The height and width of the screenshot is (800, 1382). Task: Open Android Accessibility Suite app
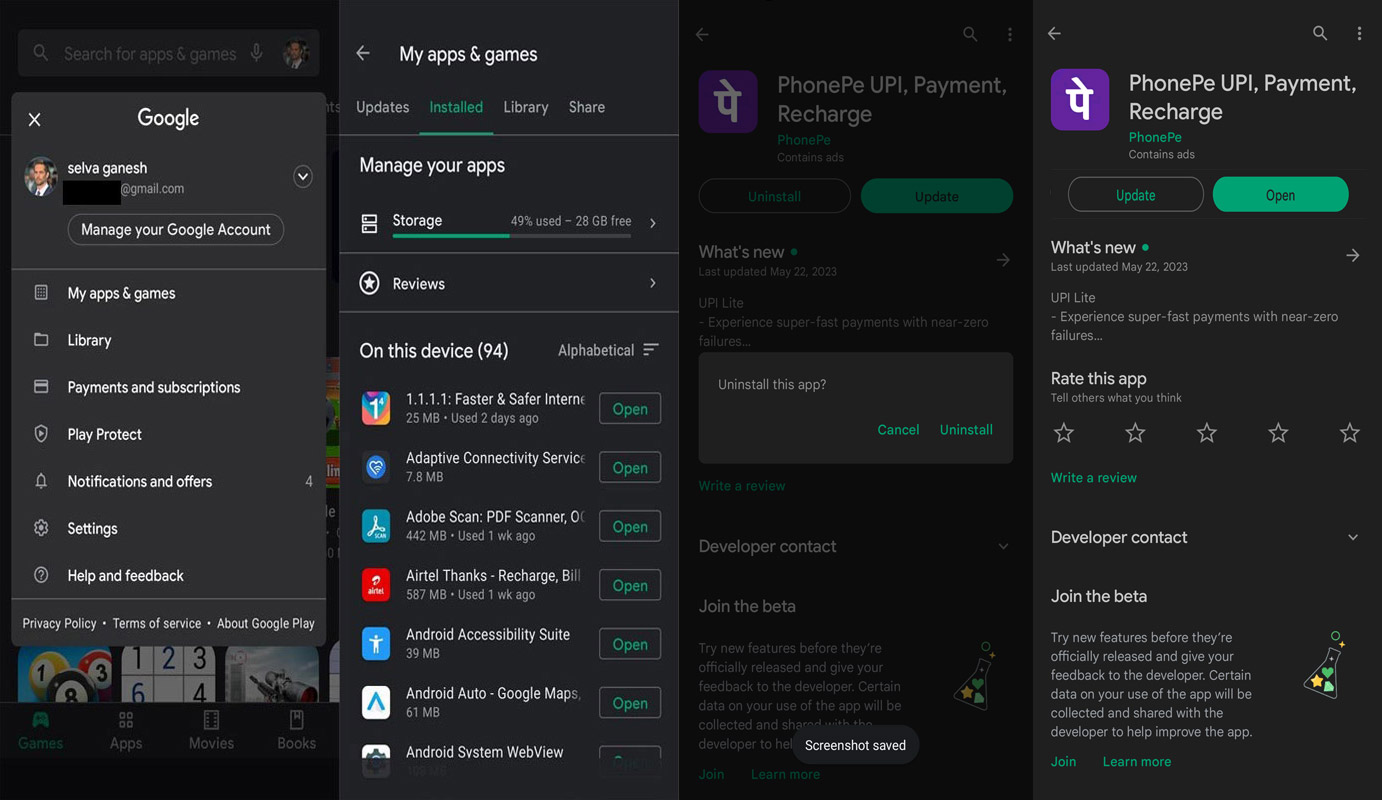(x=630, y=645)
